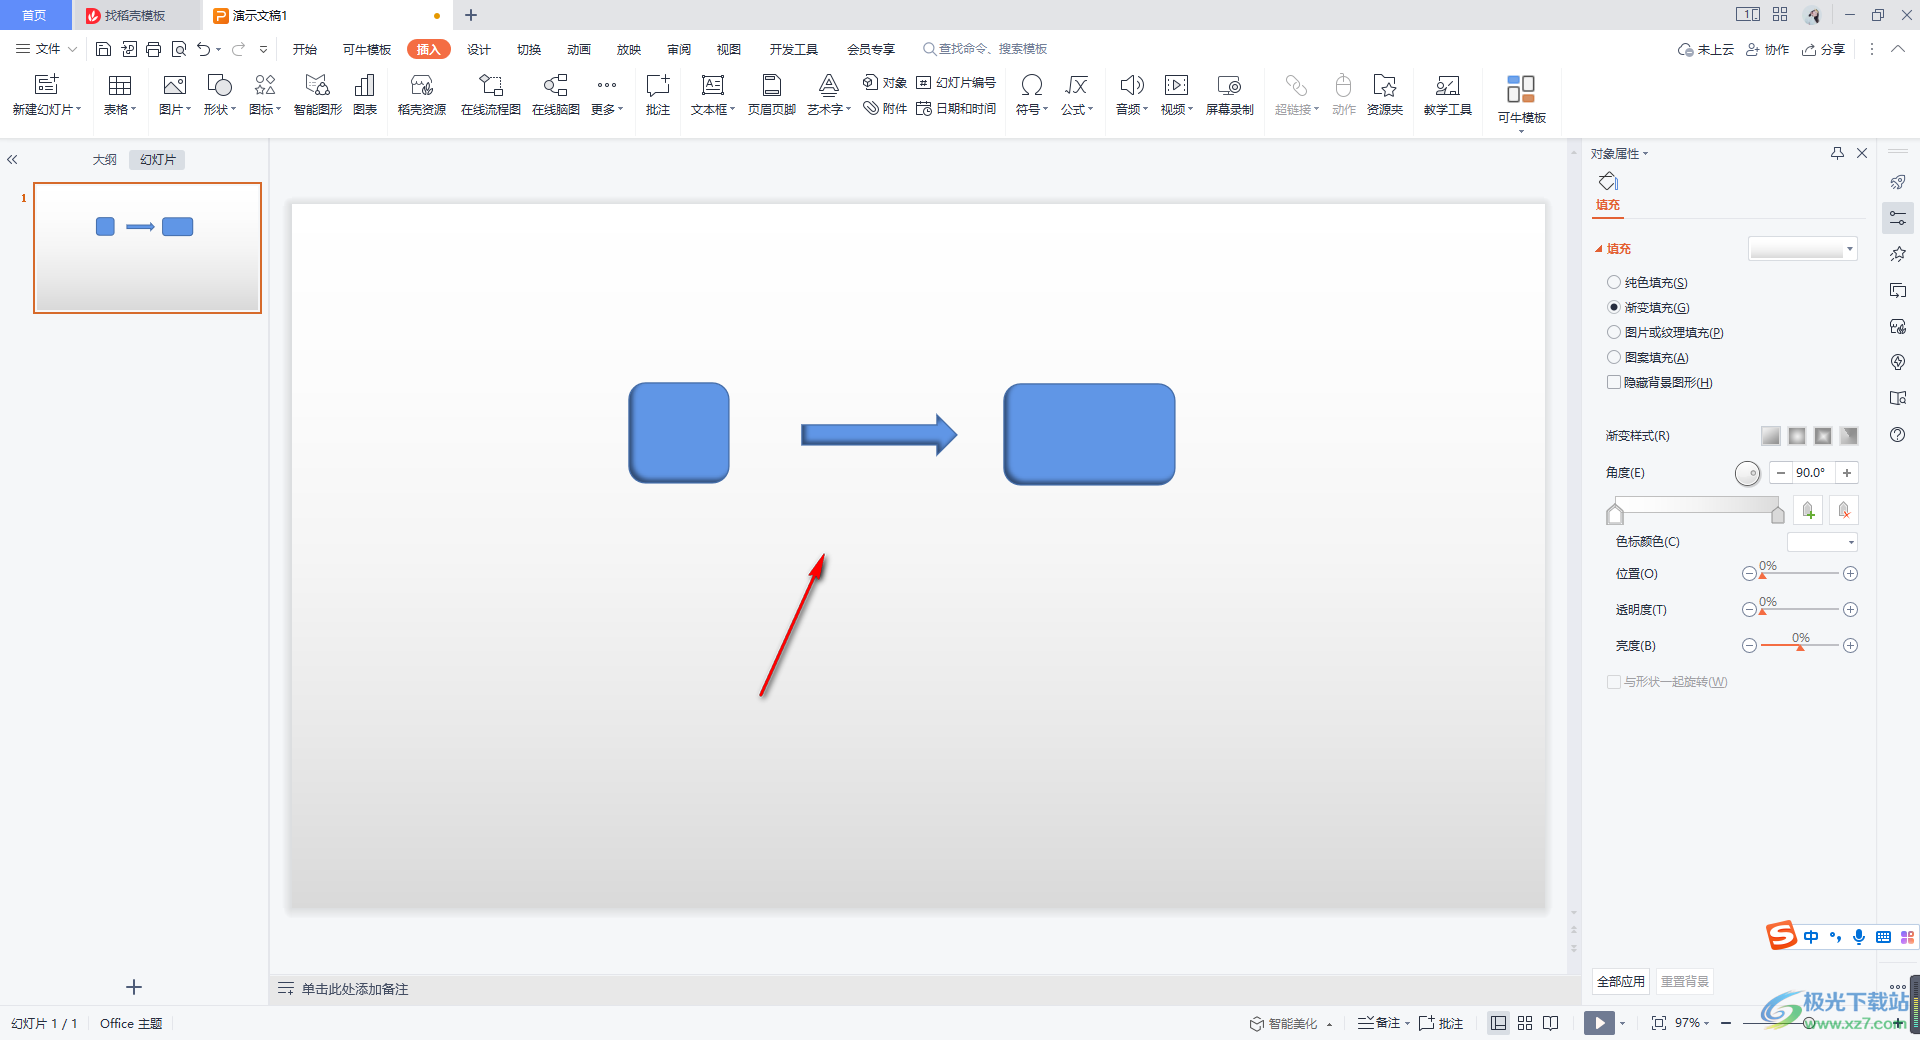Screen dimensions: 1920x1040
Task: Start screen recording tool
Action: tap(1229, 95)
